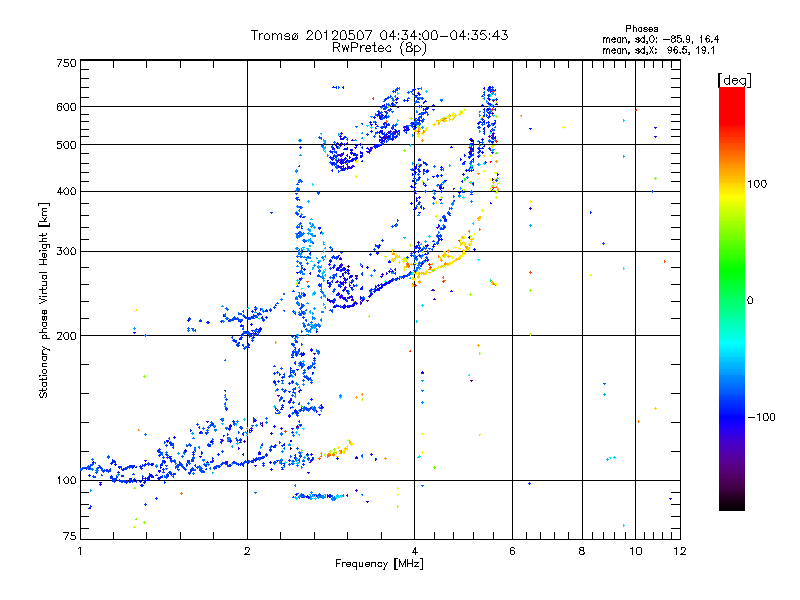
Task: Click the 'Phases' header text
Action: (x=642, y=29)
